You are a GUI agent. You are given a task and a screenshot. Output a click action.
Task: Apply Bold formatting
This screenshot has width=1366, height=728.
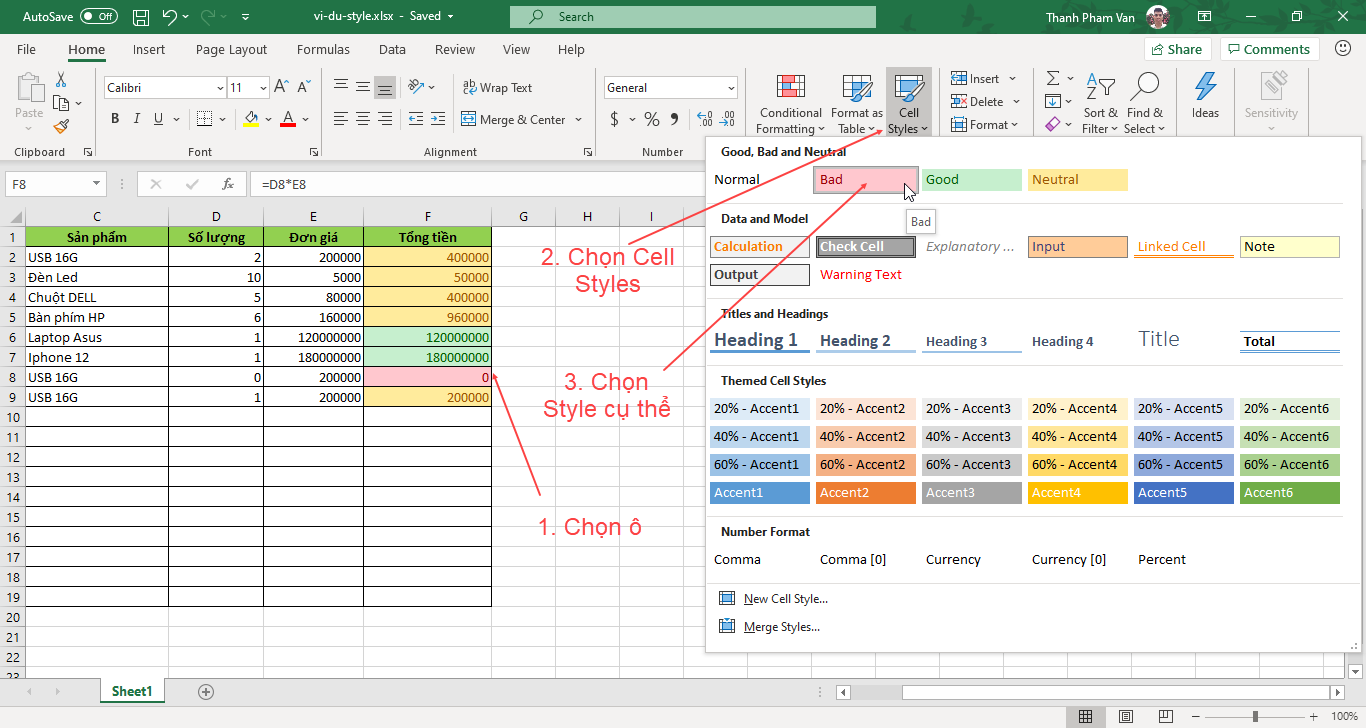pyautogui.click(x=115, y=119)
